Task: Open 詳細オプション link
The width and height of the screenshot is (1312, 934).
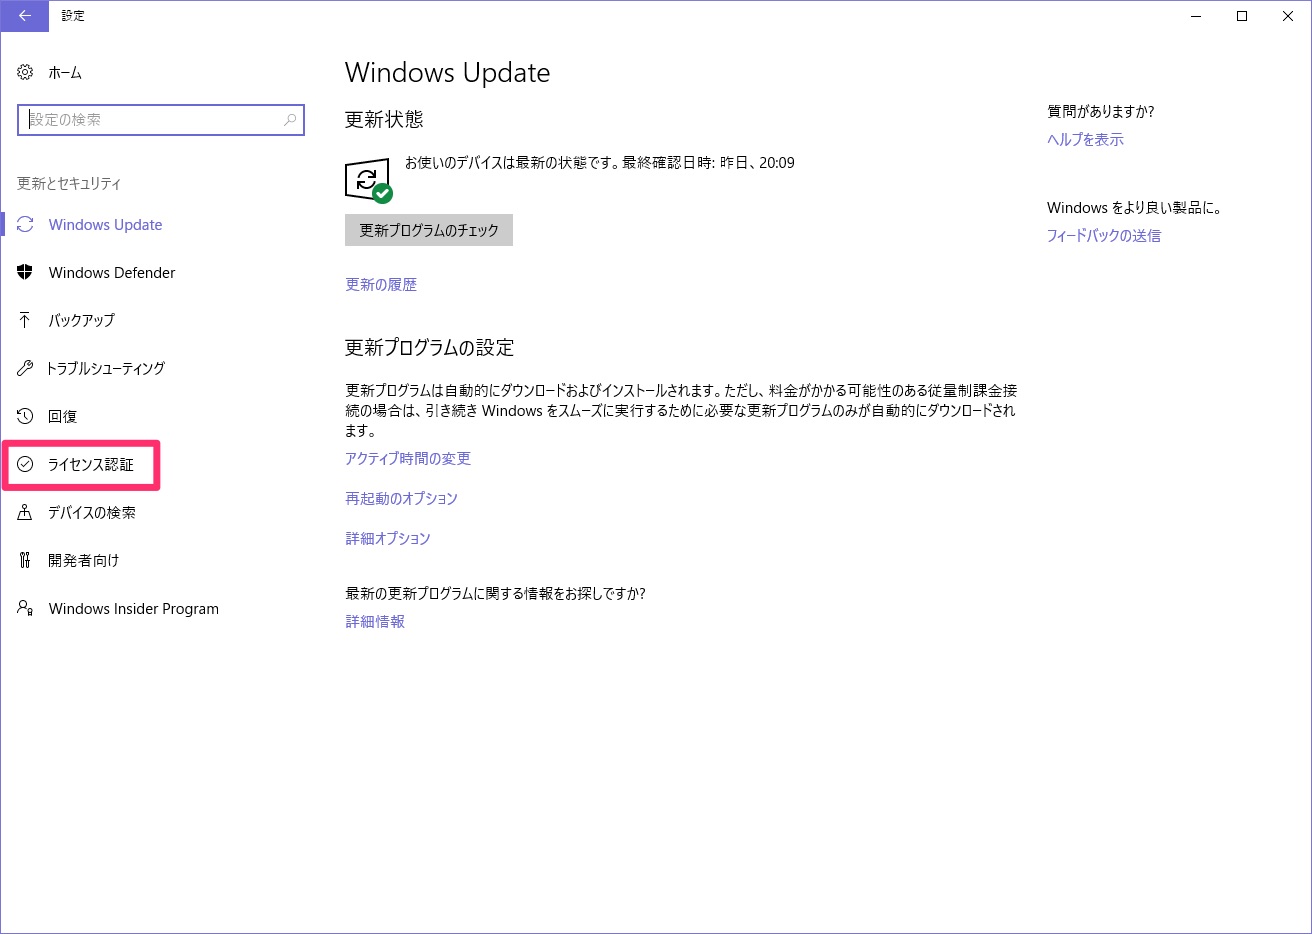Action: tap(388, 539)
